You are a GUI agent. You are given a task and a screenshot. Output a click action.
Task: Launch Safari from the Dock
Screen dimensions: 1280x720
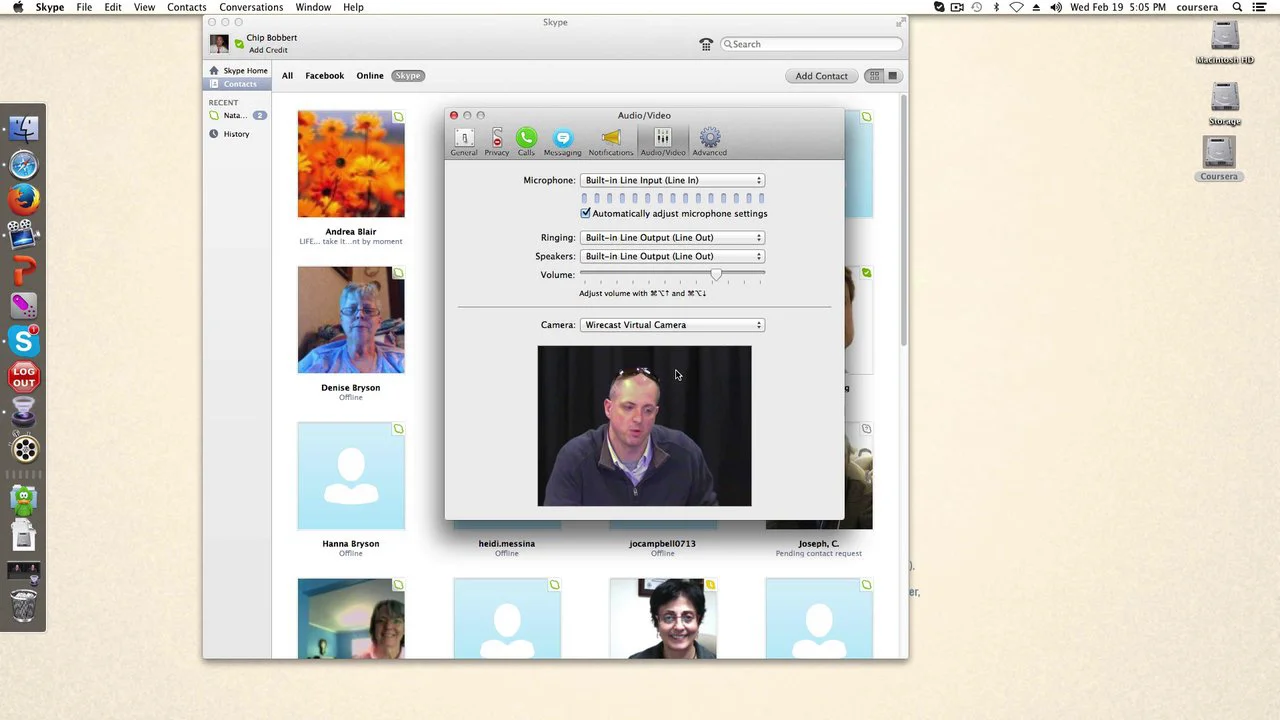(x=24, y=164)
